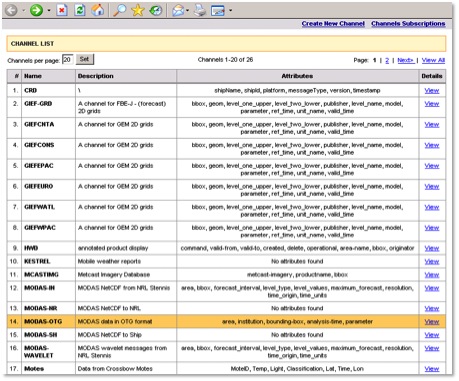Viewport: 459px width, 381px height.
Task: View details for the GIEFWPAC channel
Action: (x=432, y=228)
